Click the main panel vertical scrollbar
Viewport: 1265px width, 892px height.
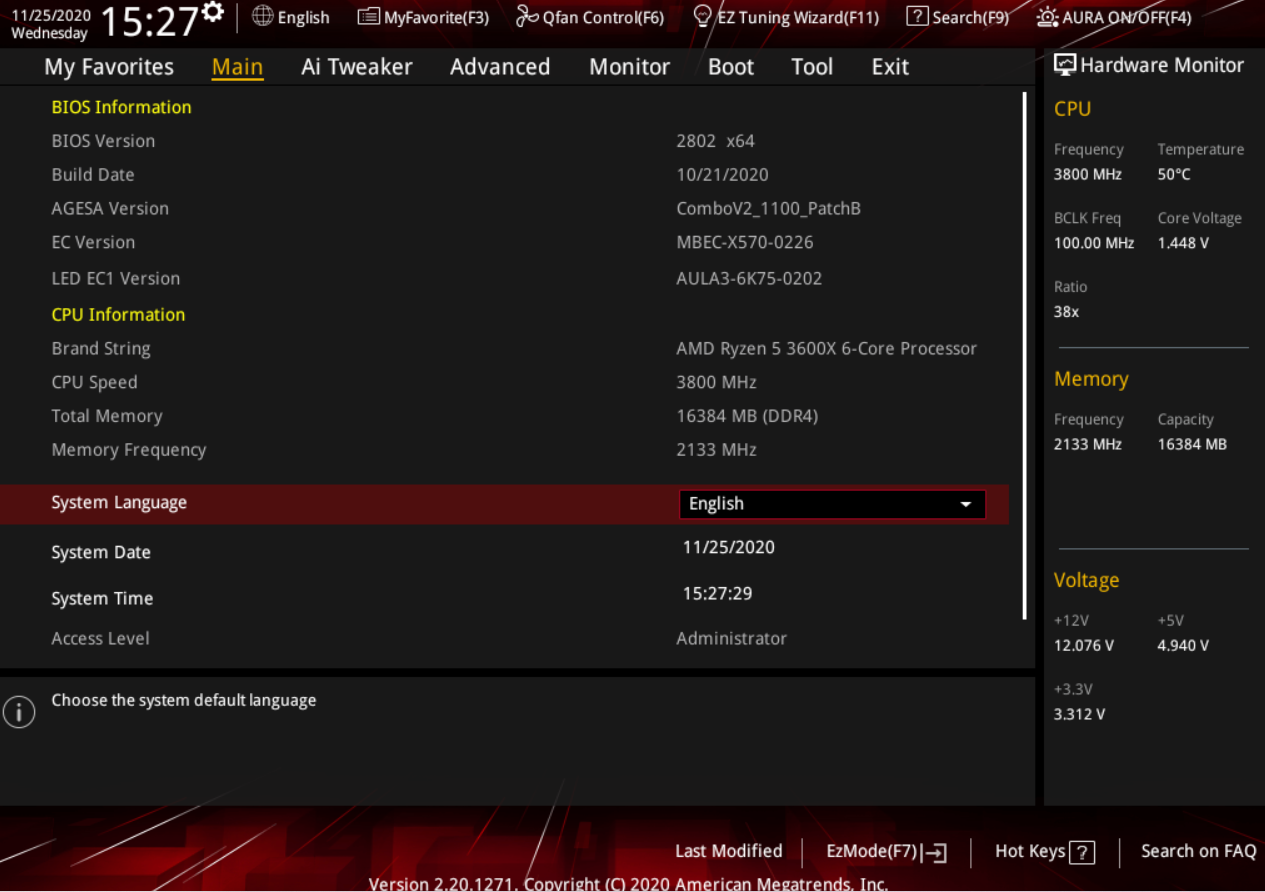tap(1024, 357)
